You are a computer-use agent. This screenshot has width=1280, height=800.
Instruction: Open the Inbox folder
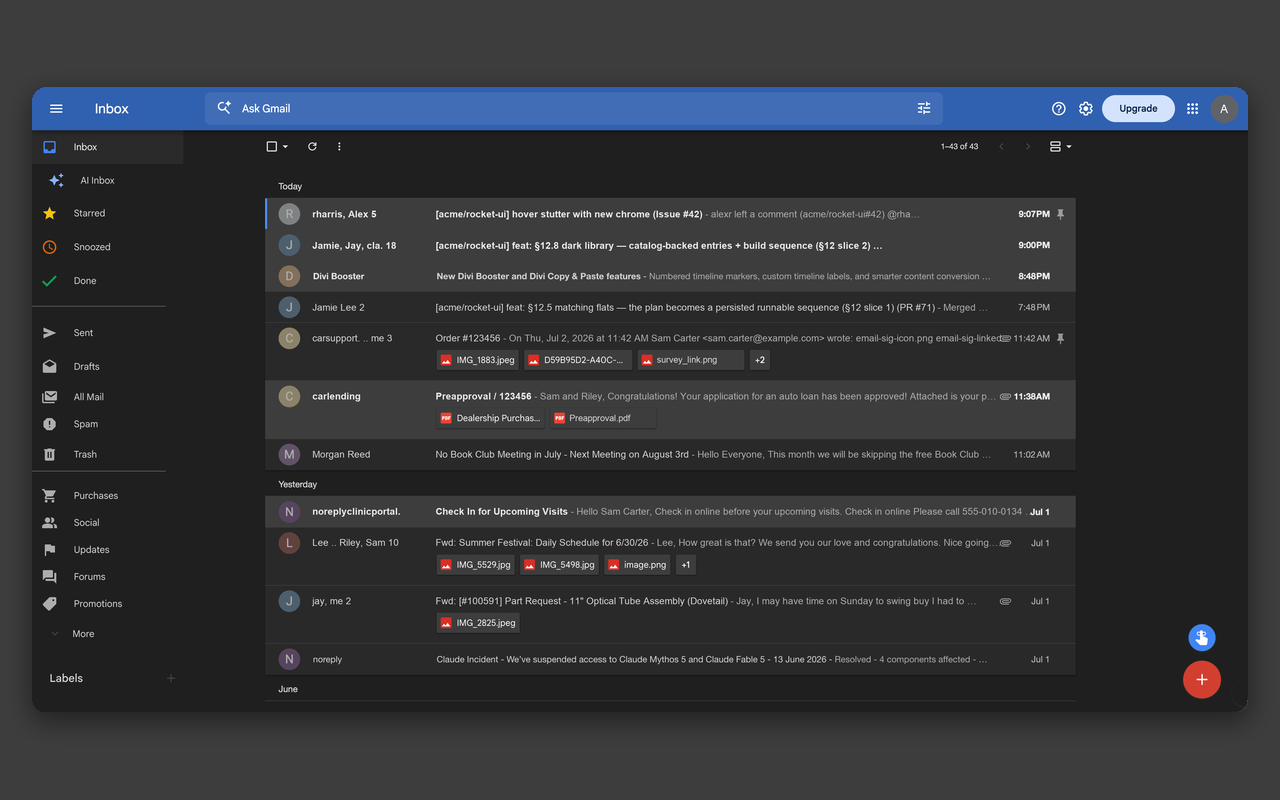[x=108, y=147]
